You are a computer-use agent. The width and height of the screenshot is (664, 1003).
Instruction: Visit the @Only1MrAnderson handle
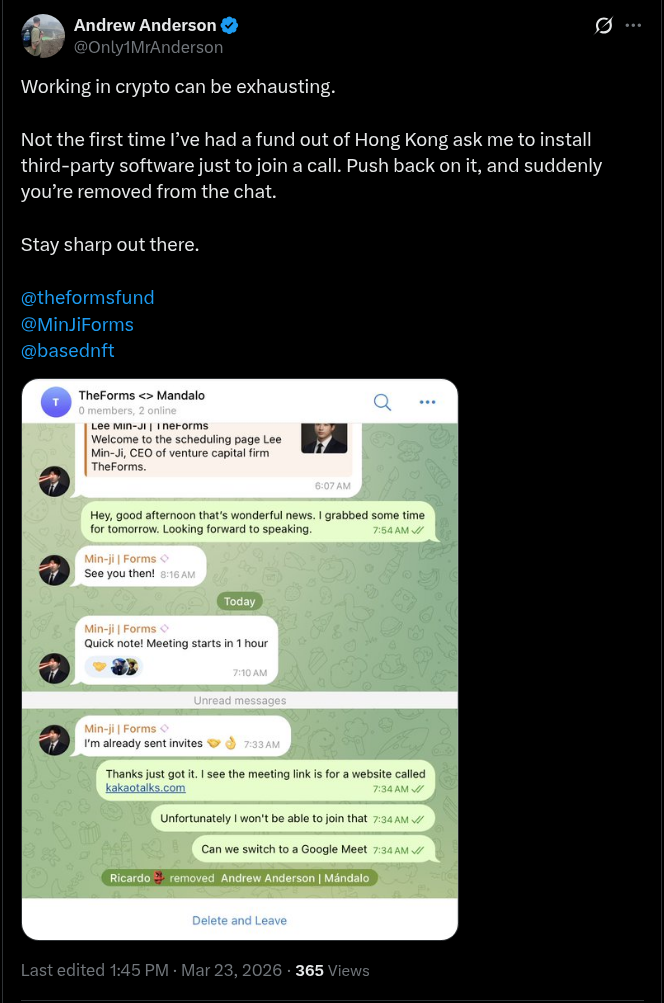pyautogui.click(x=148, y=47)
